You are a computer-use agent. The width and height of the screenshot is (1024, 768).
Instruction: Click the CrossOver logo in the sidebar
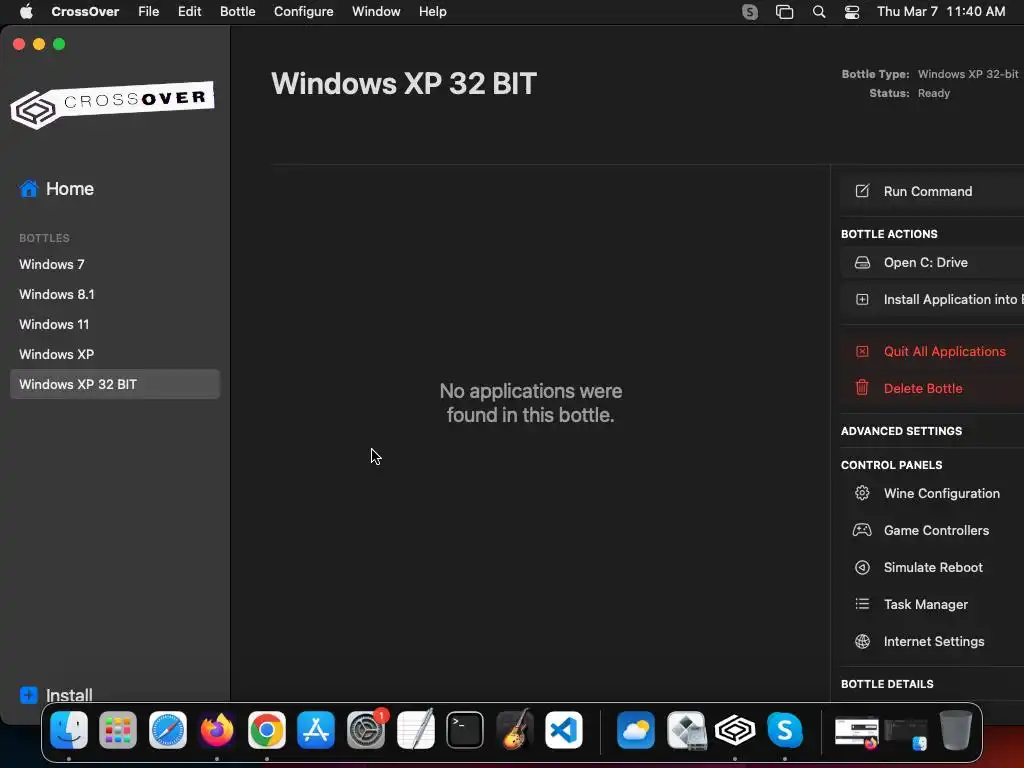click(112, 104)
